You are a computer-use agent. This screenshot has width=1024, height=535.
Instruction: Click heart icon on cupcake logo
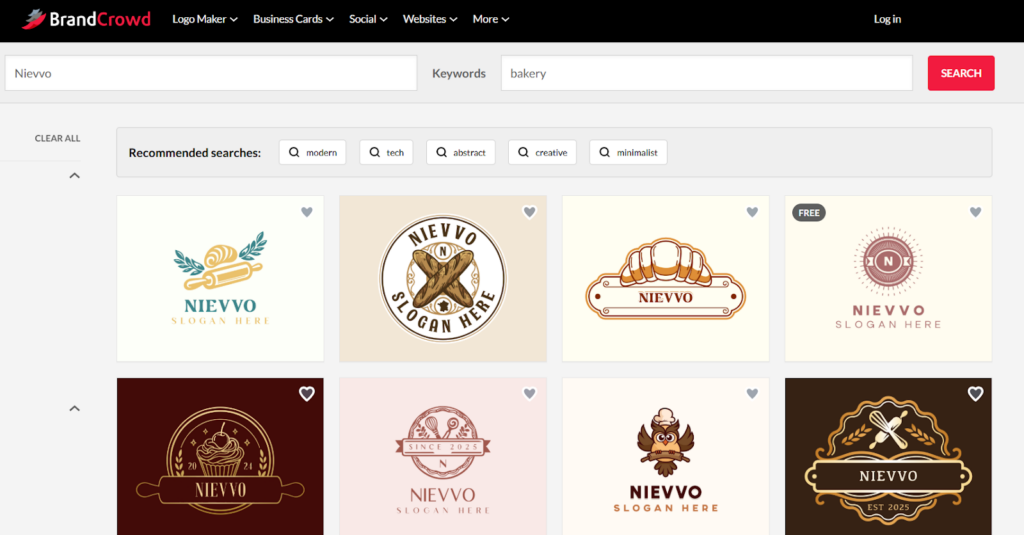(307, 394)
